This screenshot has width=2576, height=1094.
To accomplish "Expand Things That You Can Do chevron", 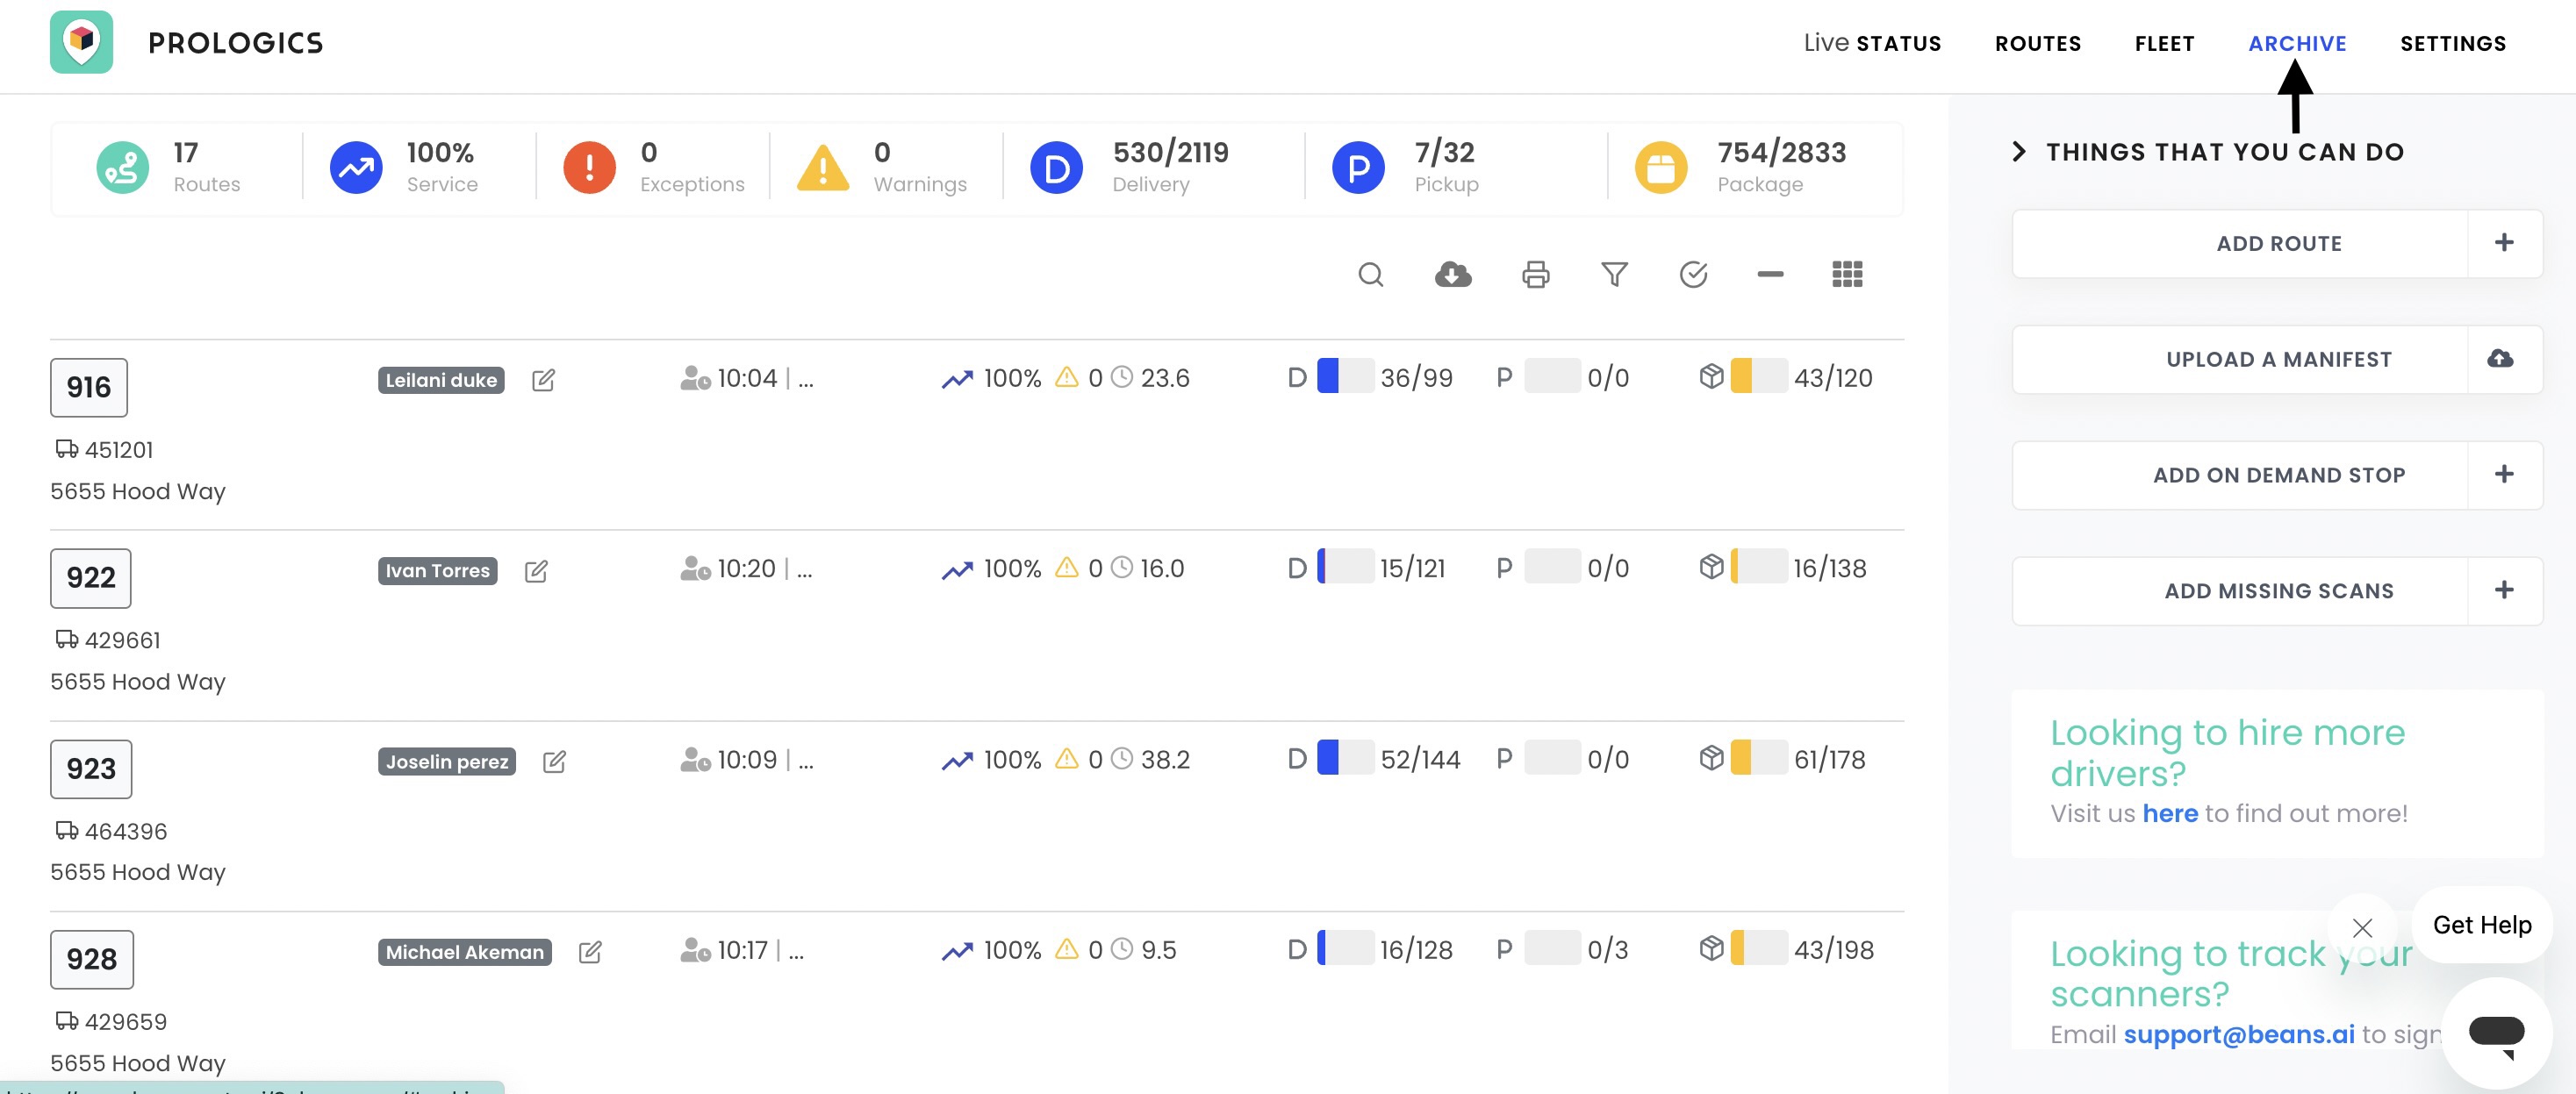I will 2019,152.
